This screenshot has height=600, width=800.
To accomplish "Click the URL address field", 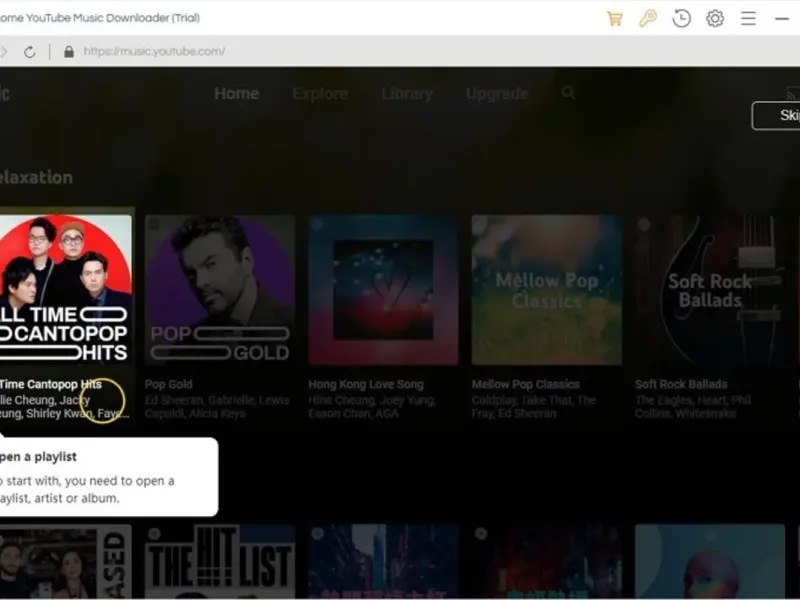I will 154,52.
